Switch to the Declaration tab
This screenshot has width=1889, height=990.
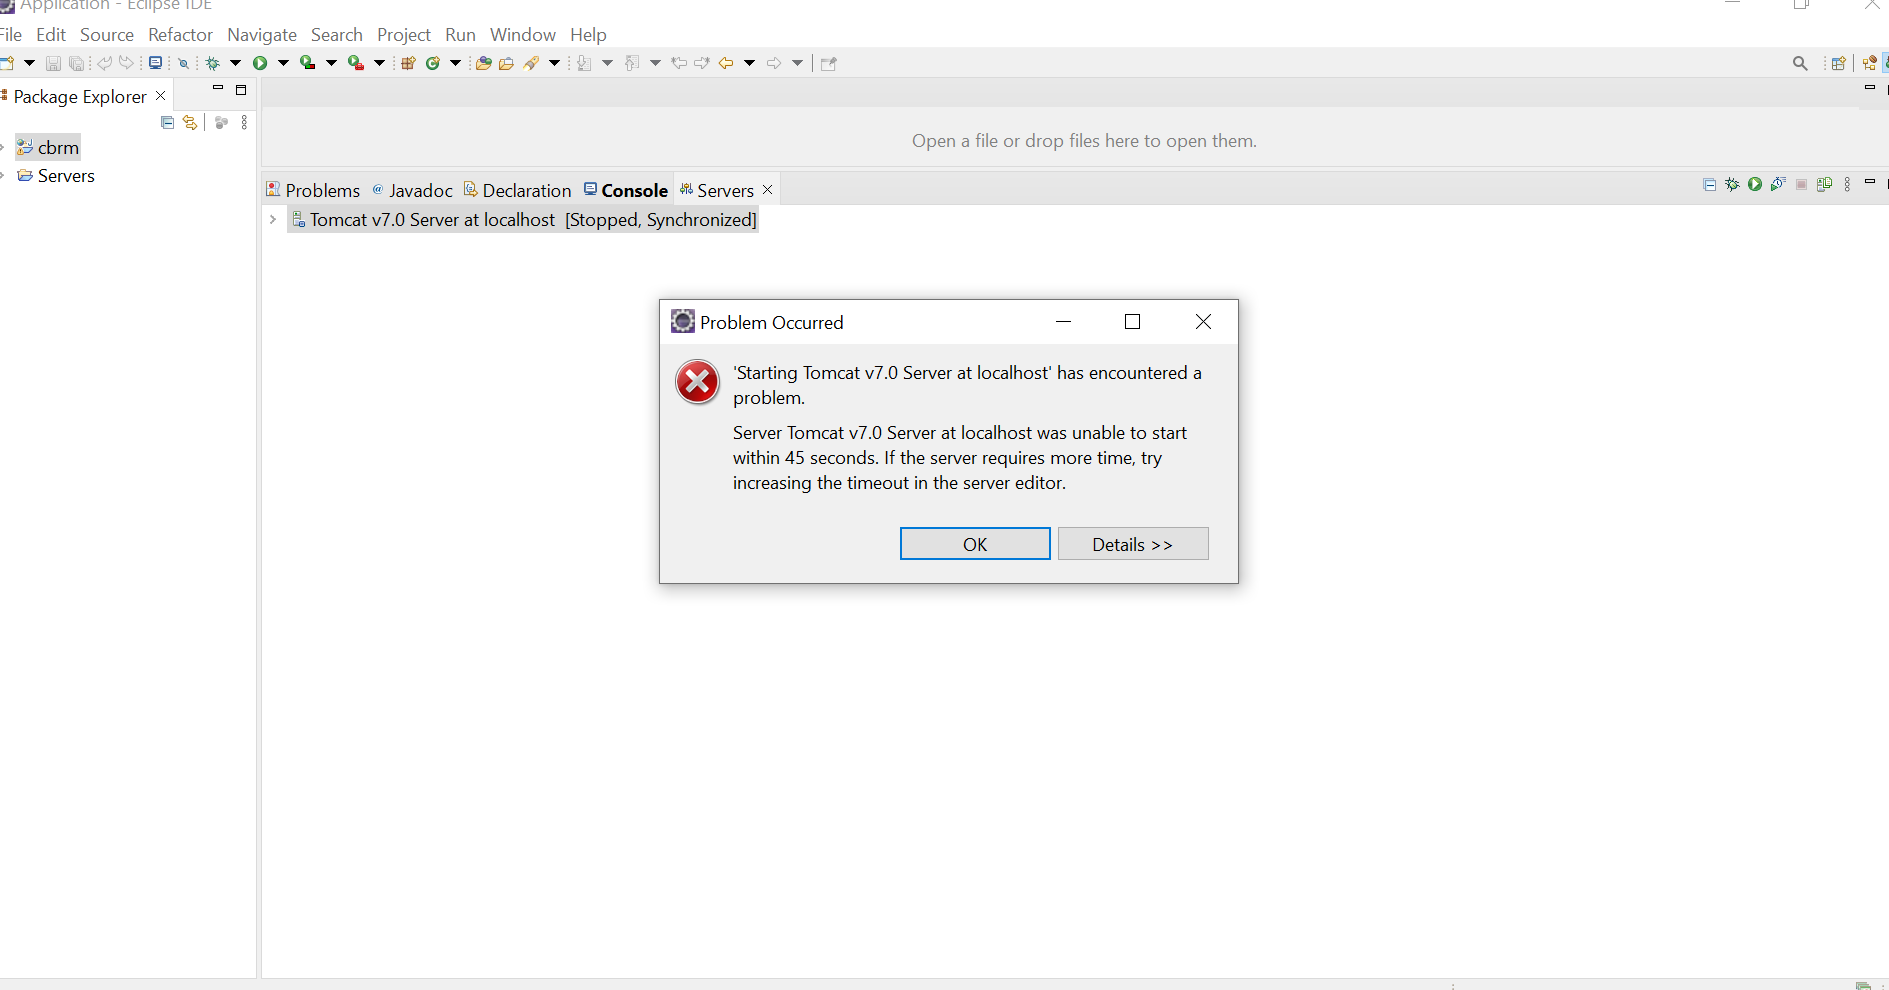[x=518, y=190]
